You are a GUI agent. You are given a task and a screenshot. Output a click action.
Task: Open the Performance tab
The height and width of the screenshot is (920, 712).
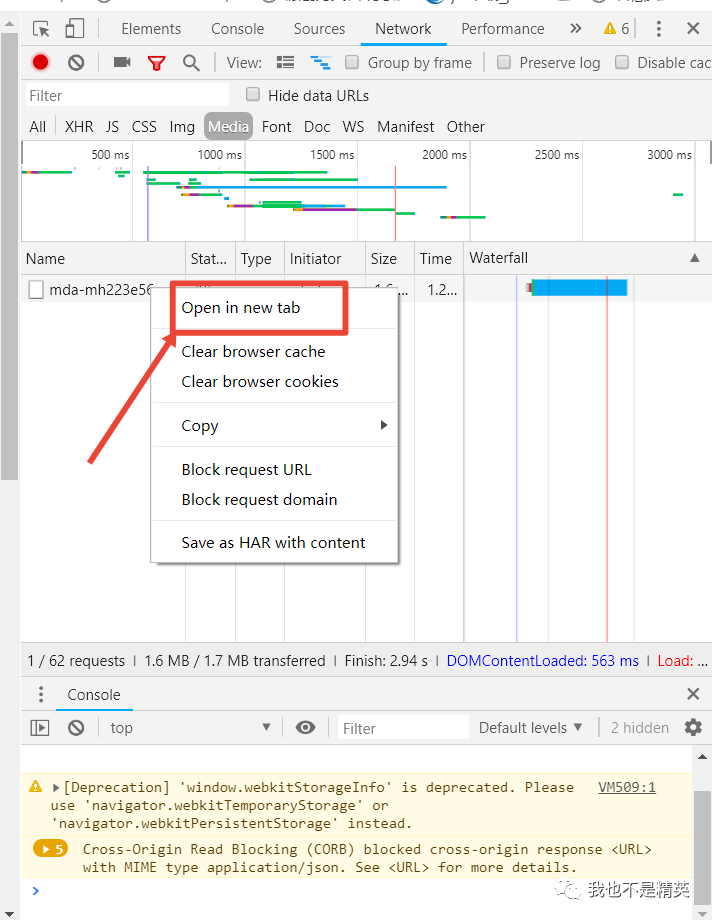pos(502,29)
